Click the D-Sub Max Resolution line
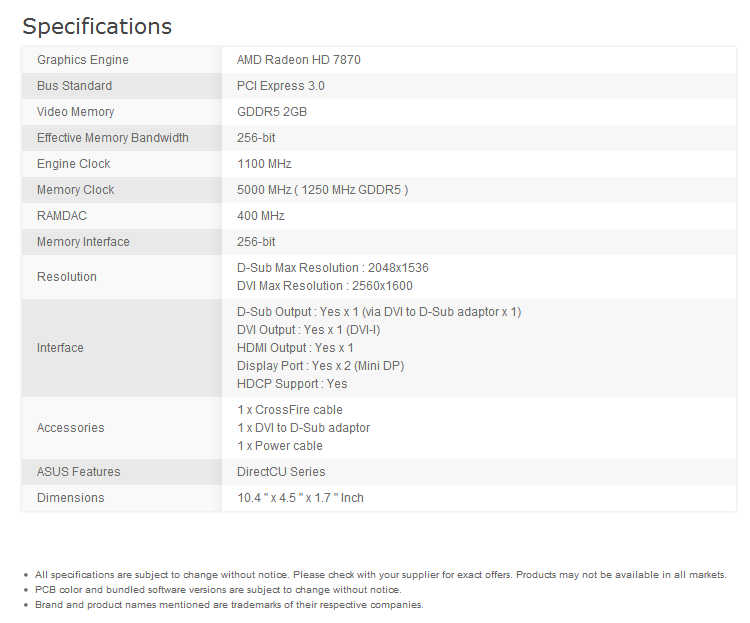The image size is (750, 623). 332,267
